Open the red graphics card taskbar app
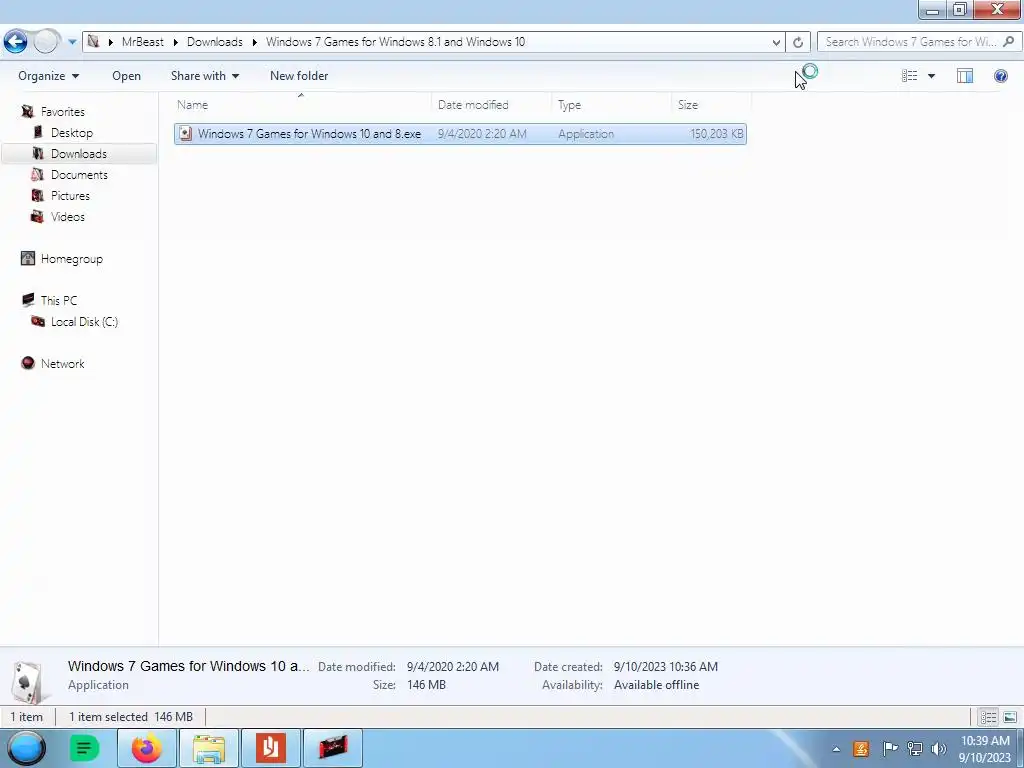 332,748
